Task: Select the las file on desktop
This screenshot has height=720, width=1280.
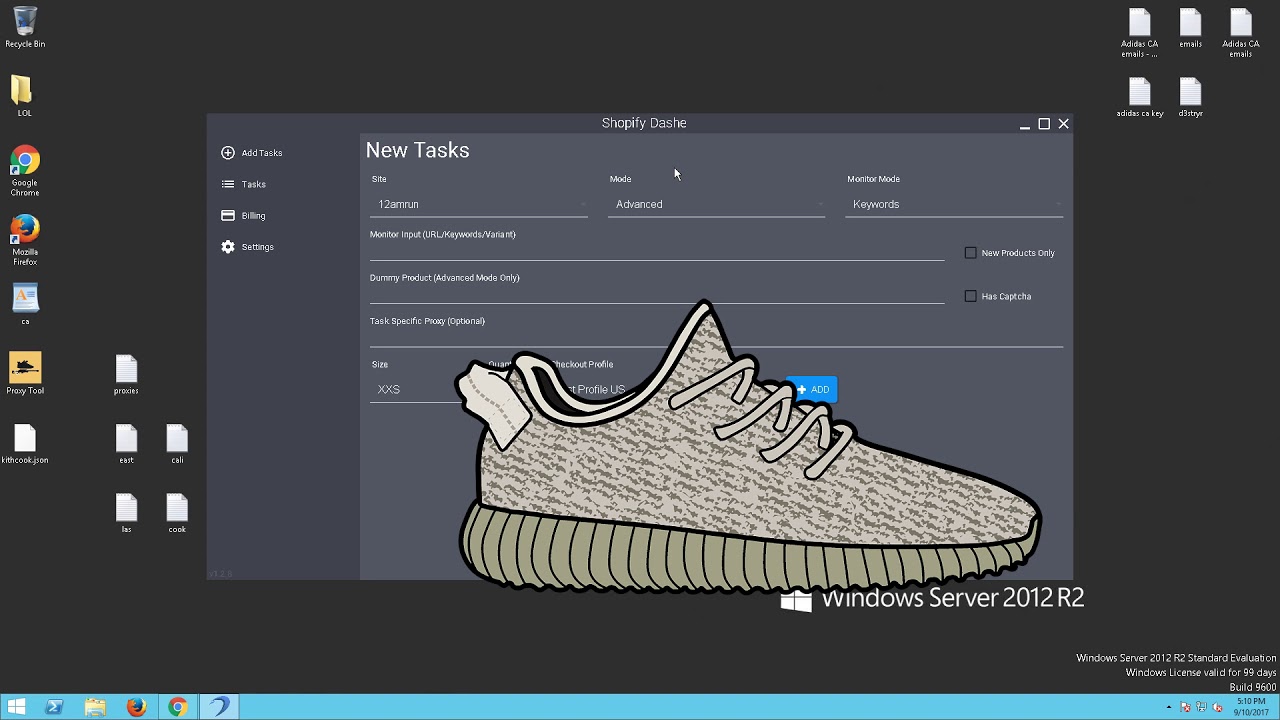Action: [126, 512]
